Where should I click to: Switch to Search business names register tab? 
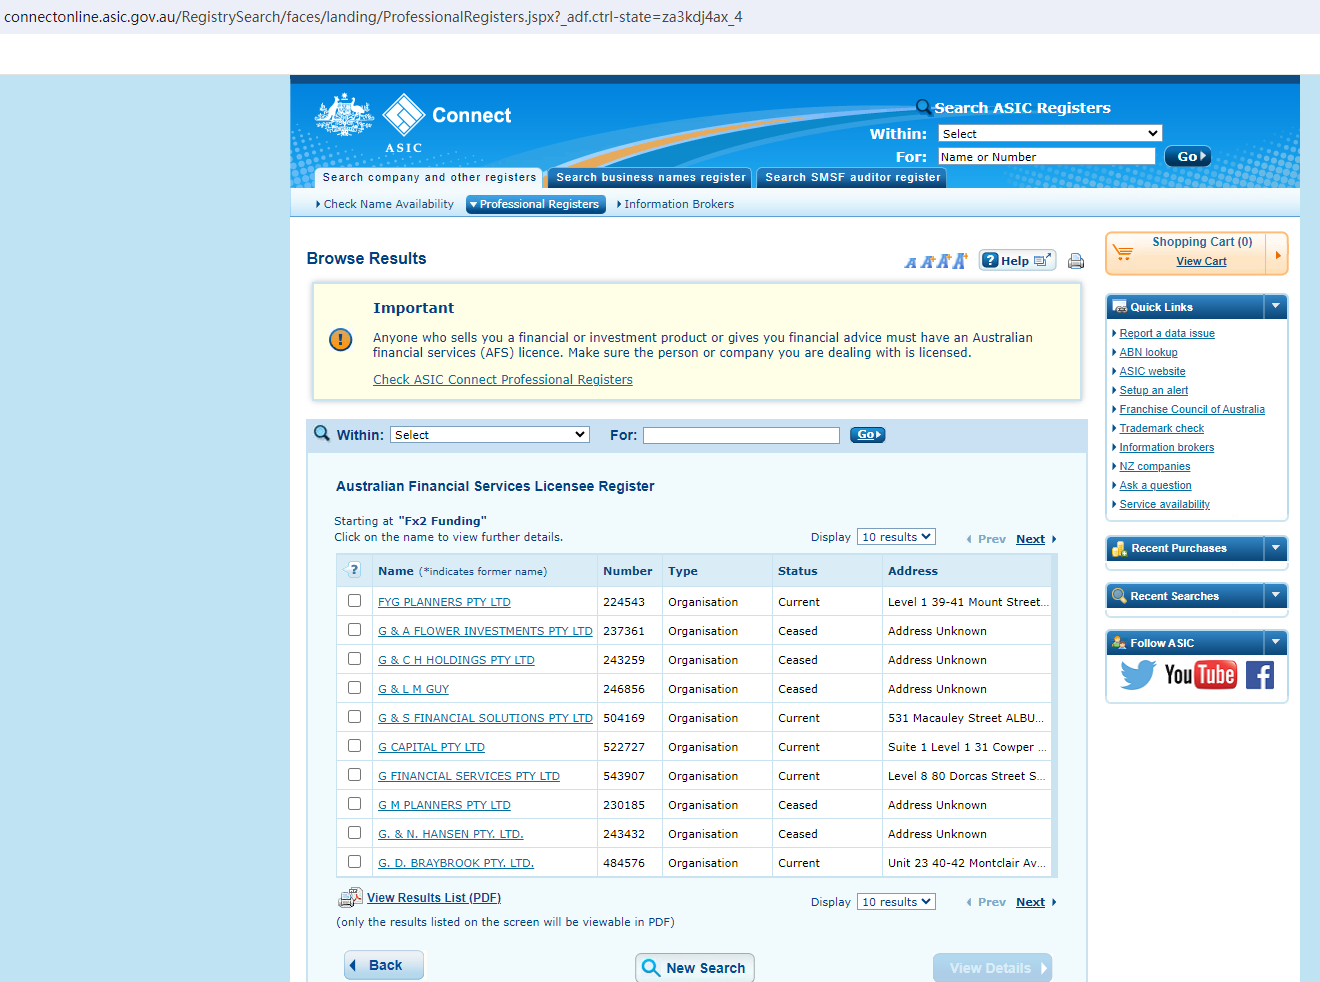click(651, 178)
